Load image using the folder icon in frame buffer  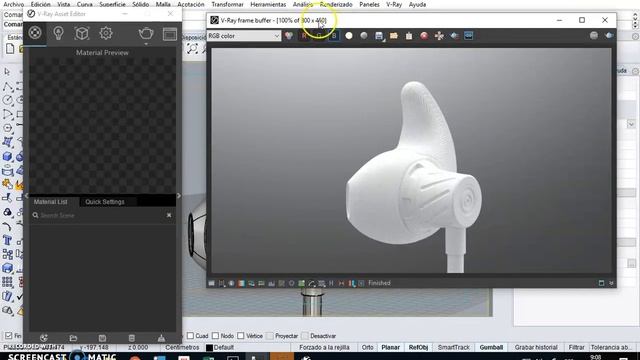pyautogui.click(x=394, y=36)
